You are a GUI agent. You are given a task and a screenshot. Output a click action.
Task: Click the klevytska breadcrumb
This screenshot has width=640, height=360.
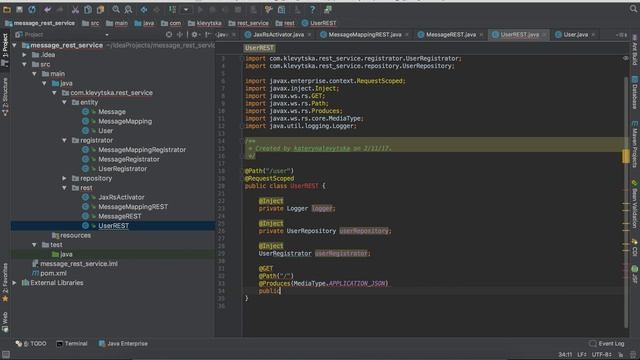tap(205, 23)
